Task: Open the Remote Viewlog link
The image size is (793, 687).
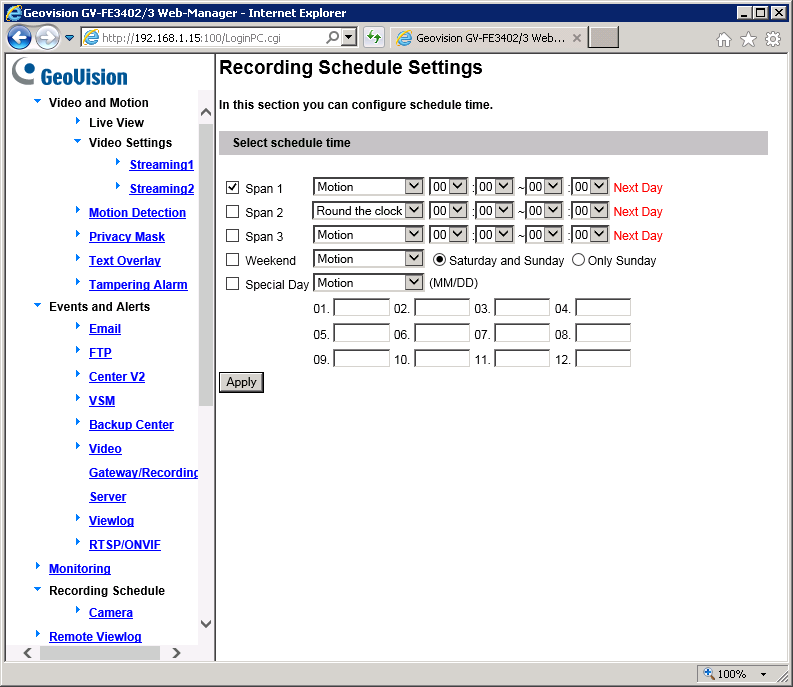Action: (x=95, y=636)
